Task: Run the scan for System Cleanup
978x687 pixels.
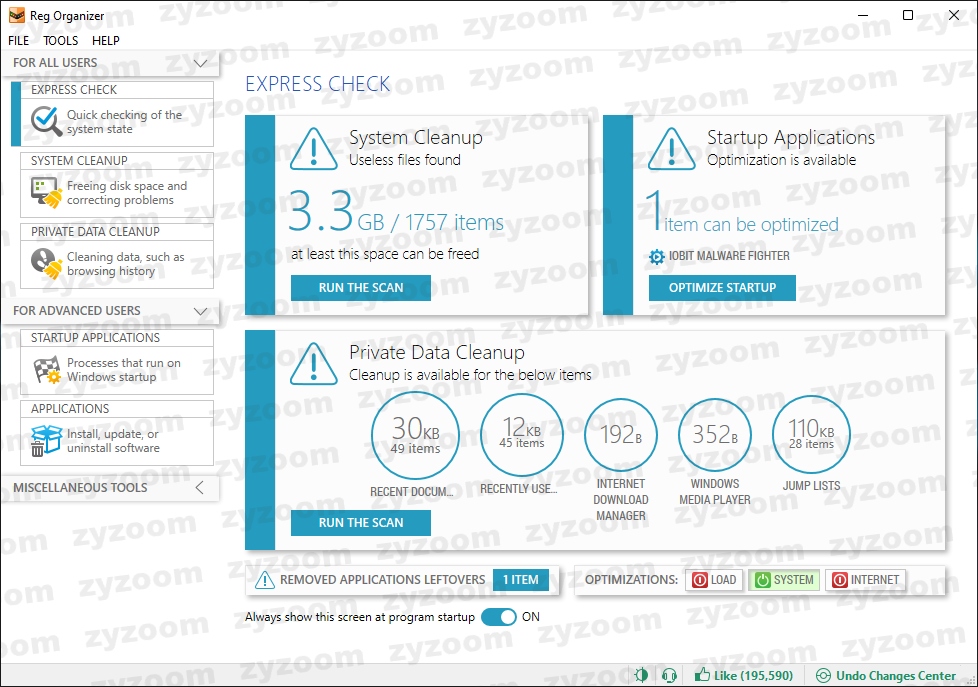Action: 361,288
